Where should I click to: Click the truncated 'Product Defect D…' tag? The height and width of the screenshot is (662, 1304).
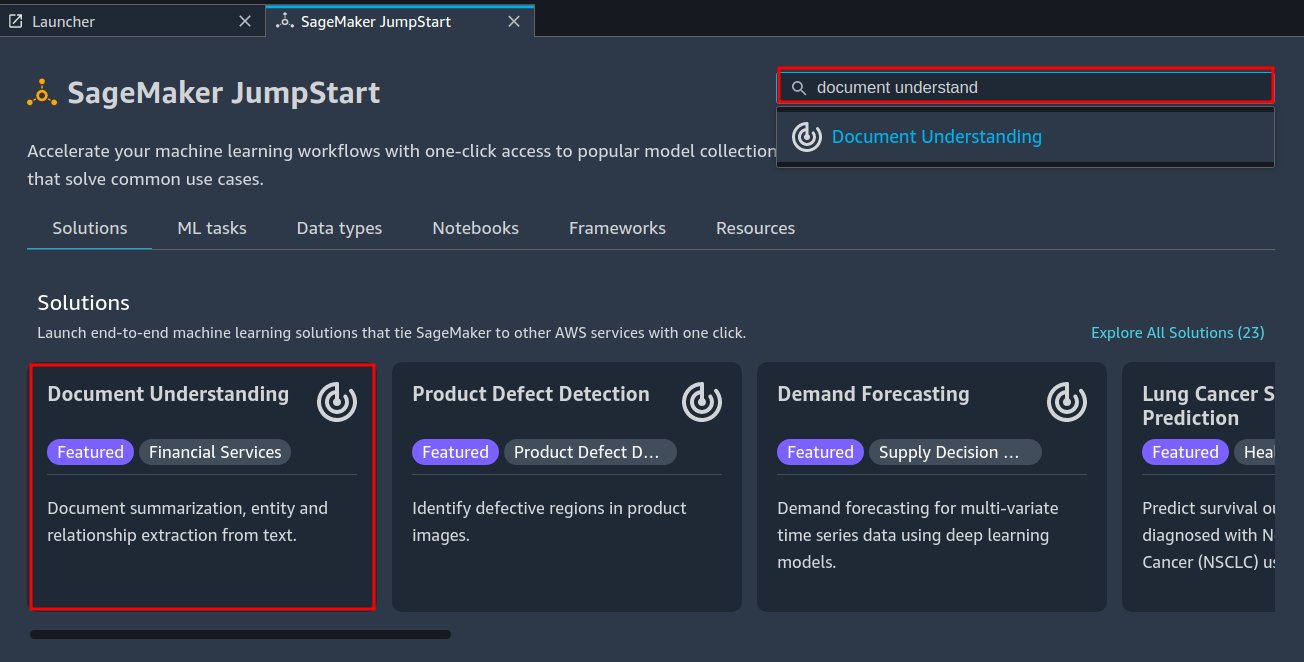[x=590, y=452]
